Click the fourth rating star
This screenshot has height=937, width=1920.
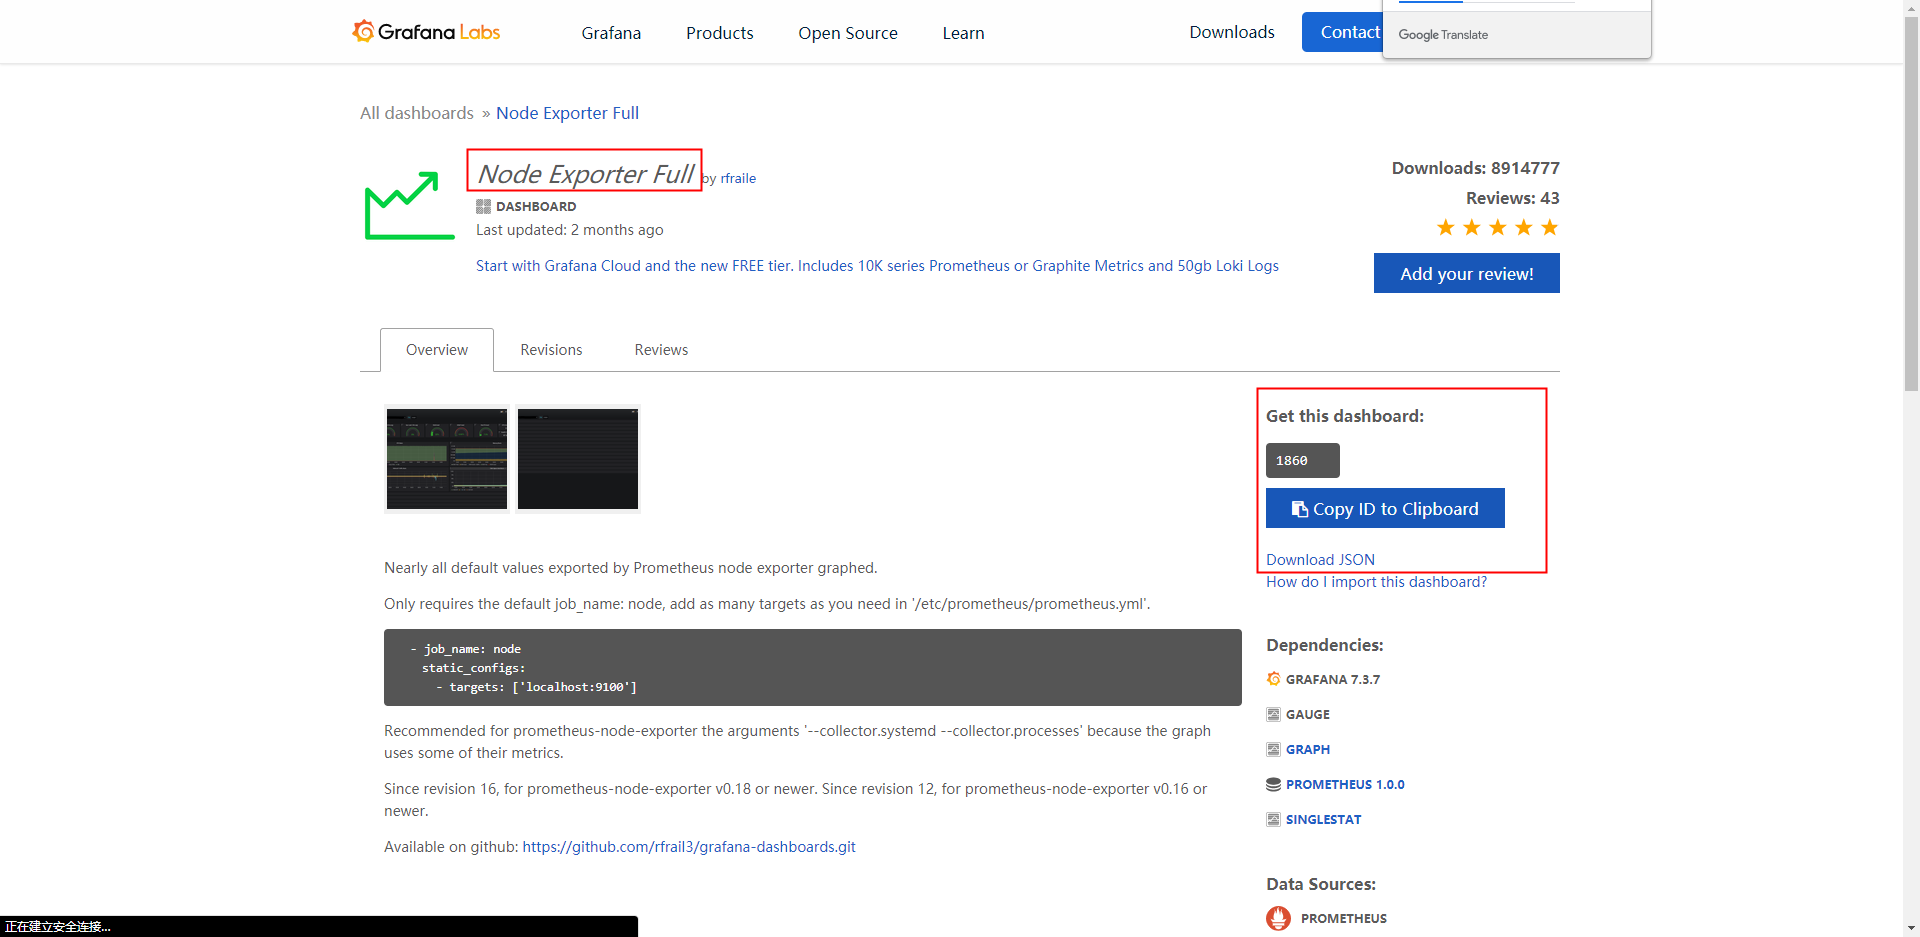click(x=1524, y=228)
